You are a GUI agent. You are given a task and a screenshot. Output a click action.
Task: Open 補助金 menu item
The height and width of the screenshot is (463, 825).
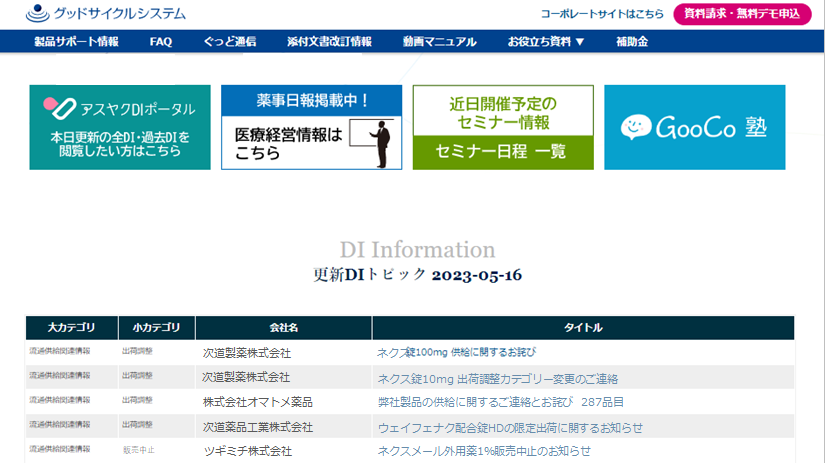tap(632, 42)
